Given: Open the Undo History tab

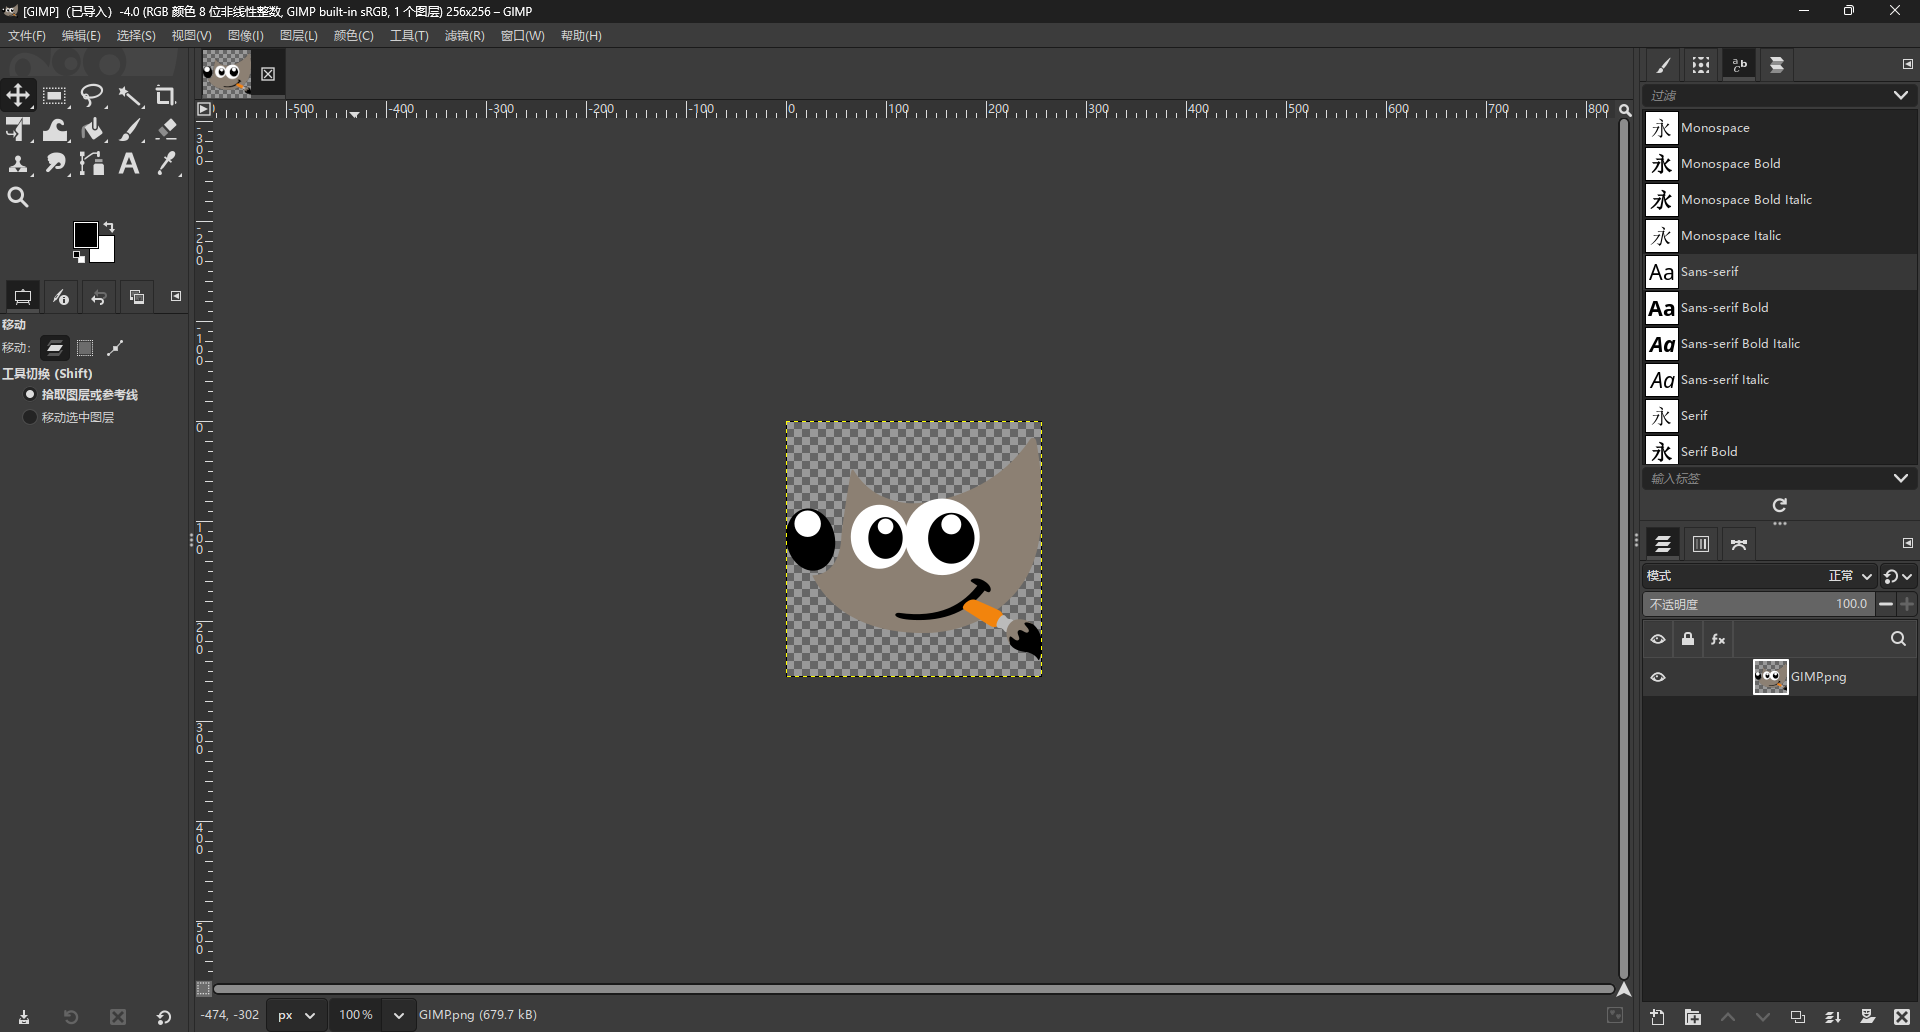Looking at the screenshot, I should point(99,297).
